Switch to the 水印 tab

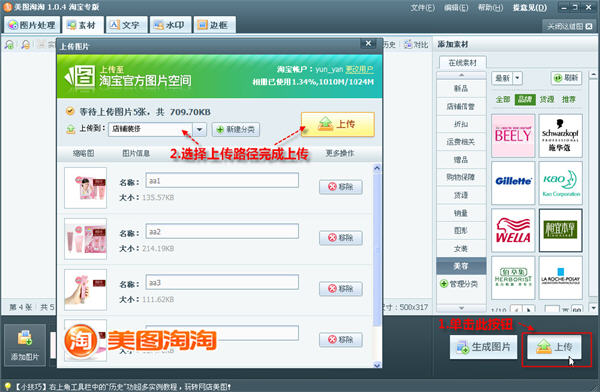170,25
